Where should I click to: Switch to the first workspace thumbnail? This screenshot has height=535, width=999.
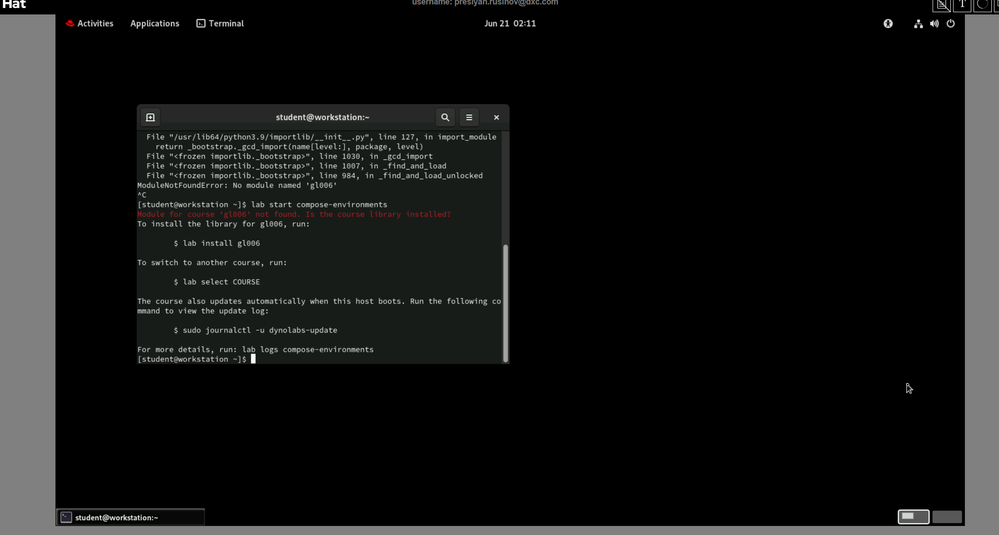click(913, 517)
